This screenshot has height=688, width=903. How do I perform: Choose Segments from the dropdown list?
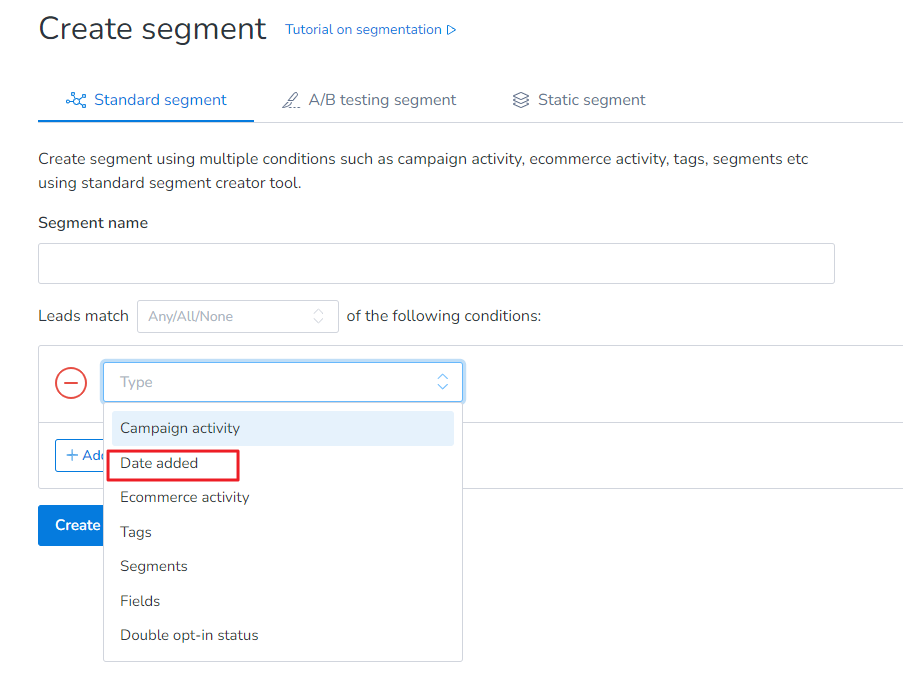pyautogui.click(x=154, y=566)
